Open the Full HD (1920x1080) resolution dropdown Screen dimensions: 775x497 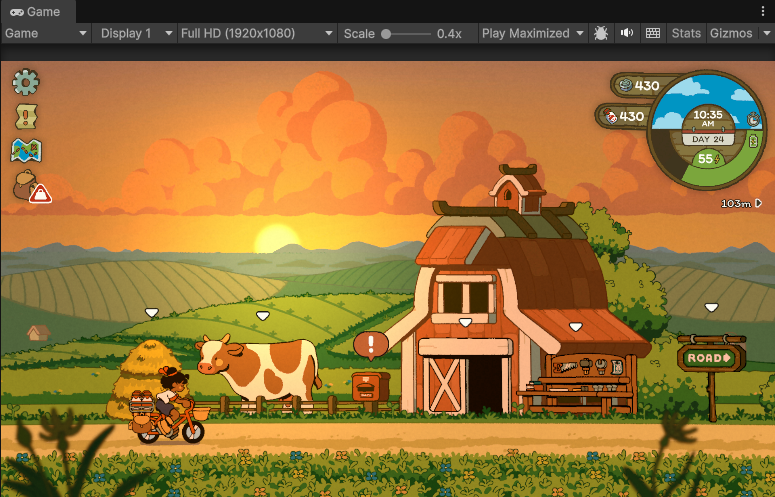(x=256, y=33)
